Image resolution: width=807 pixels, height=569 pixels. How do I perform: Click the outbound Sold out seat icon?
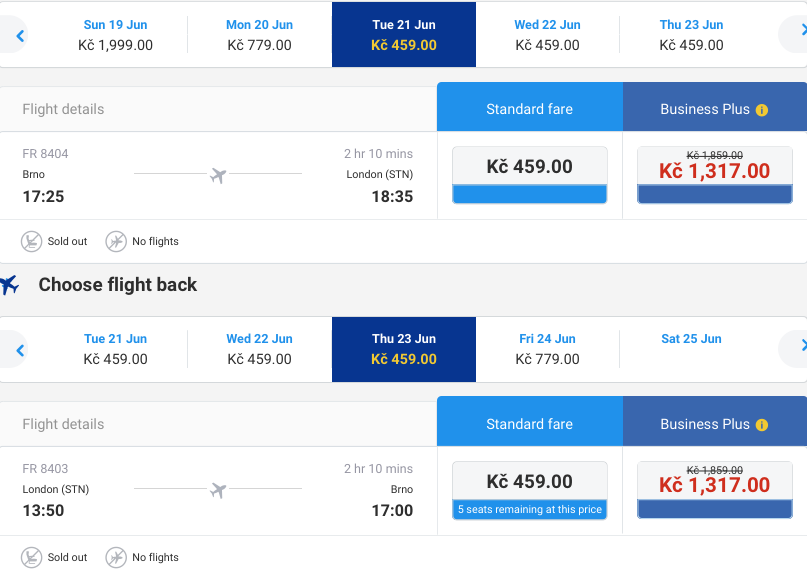31,241
